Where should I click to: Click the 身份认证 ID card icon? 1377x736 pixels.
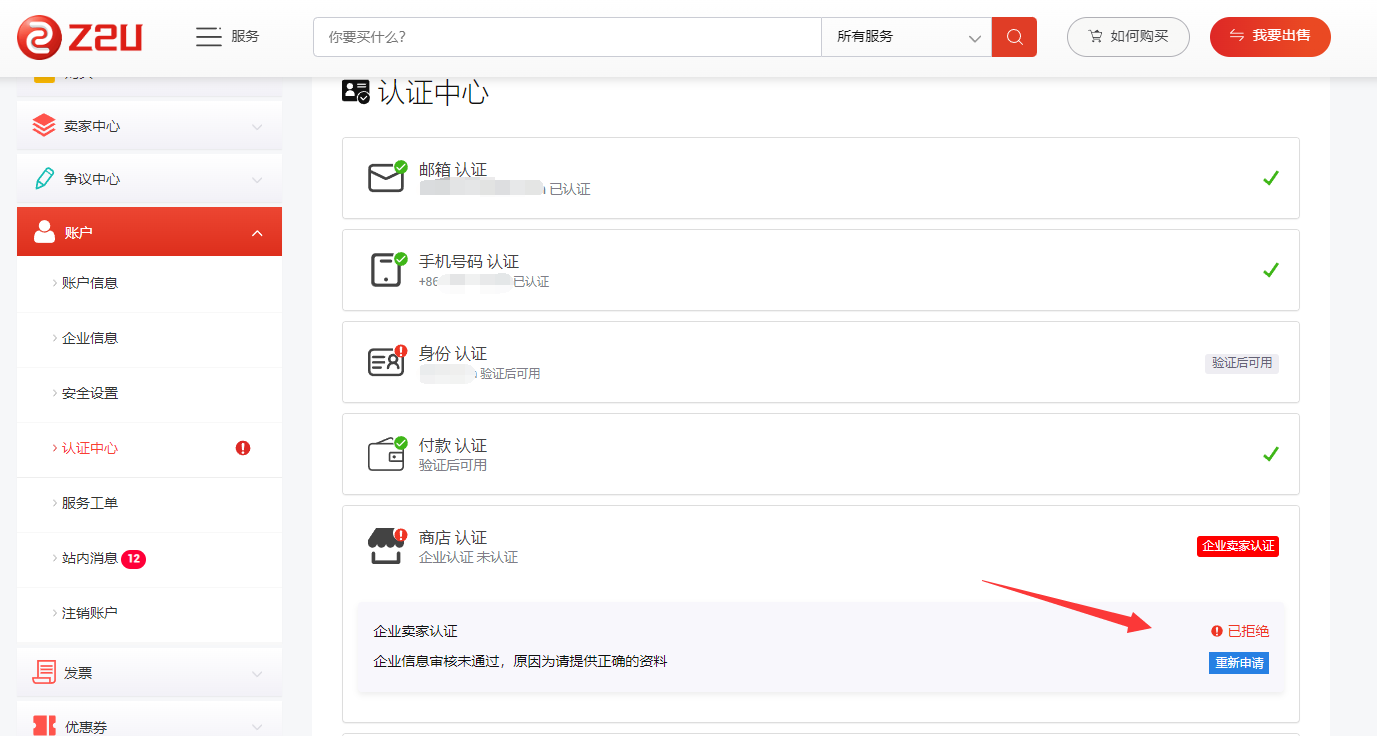pos(386,362)
